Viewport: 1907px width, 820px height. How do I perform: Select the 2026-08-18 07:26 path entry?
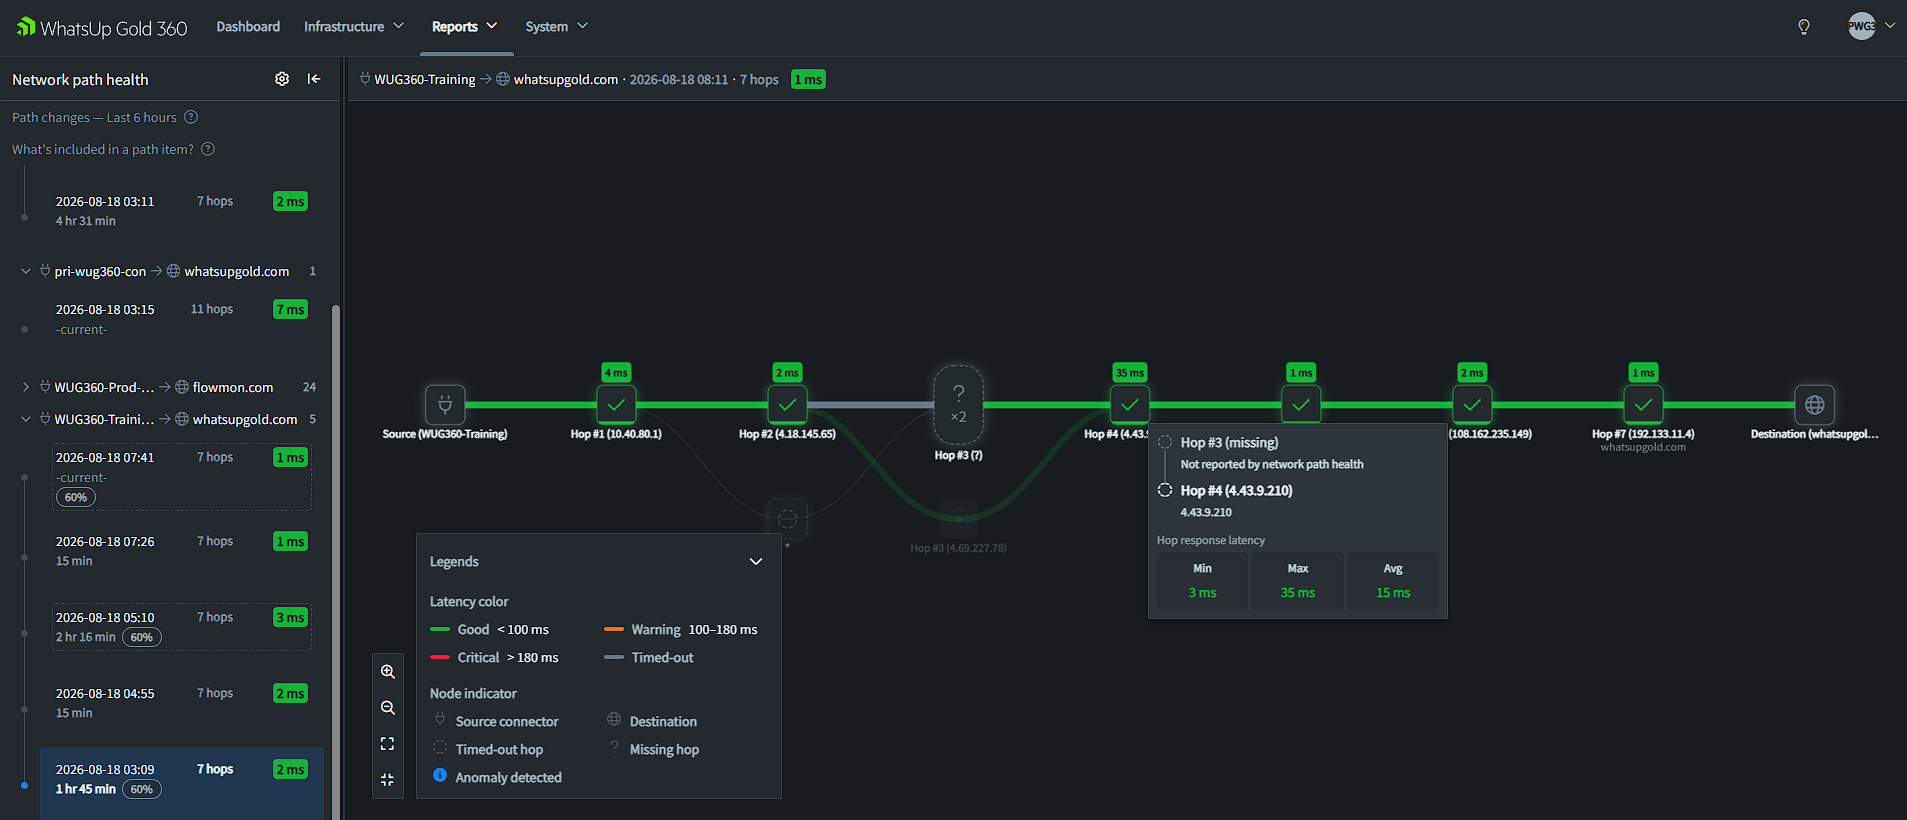pos(181,551)
